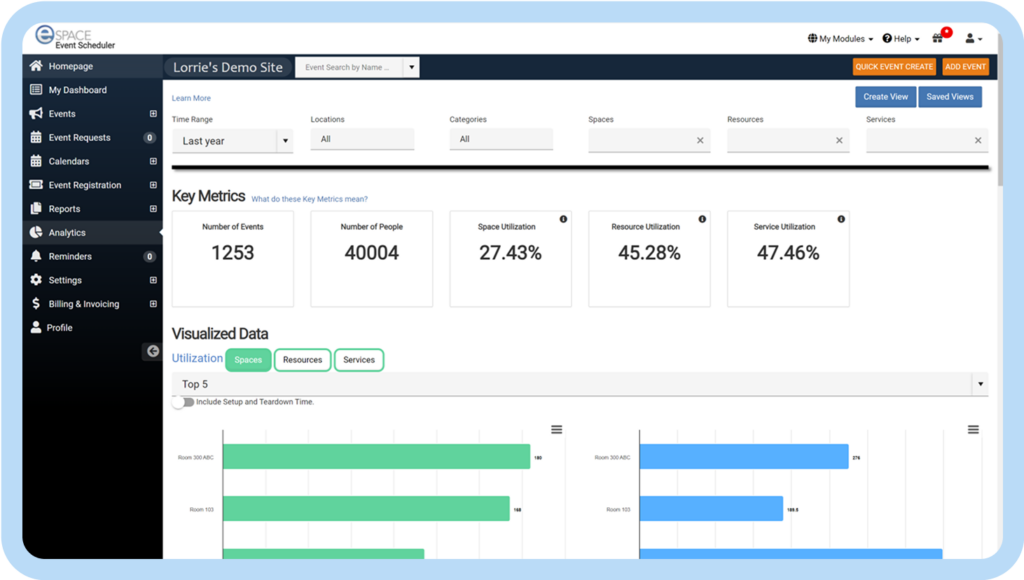1024x580 pixels.
Task: Open the Time Range dropdown
Action: click(x=232, y=141)
